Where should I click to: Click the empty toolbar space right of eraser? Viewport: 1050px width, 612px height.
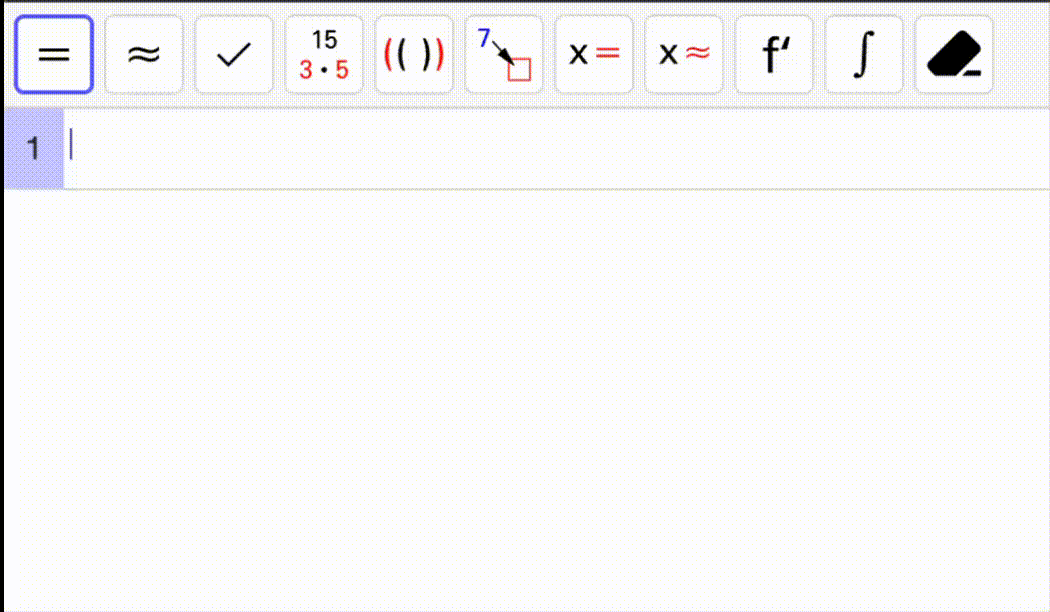point(1020,55)
